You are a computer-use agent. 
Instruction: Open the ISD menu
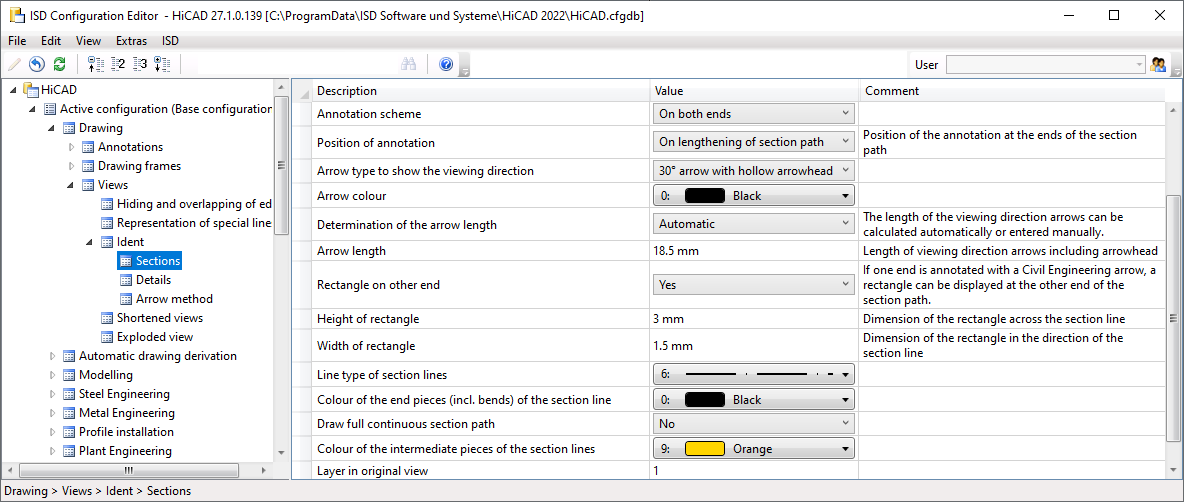coord(171,41)
